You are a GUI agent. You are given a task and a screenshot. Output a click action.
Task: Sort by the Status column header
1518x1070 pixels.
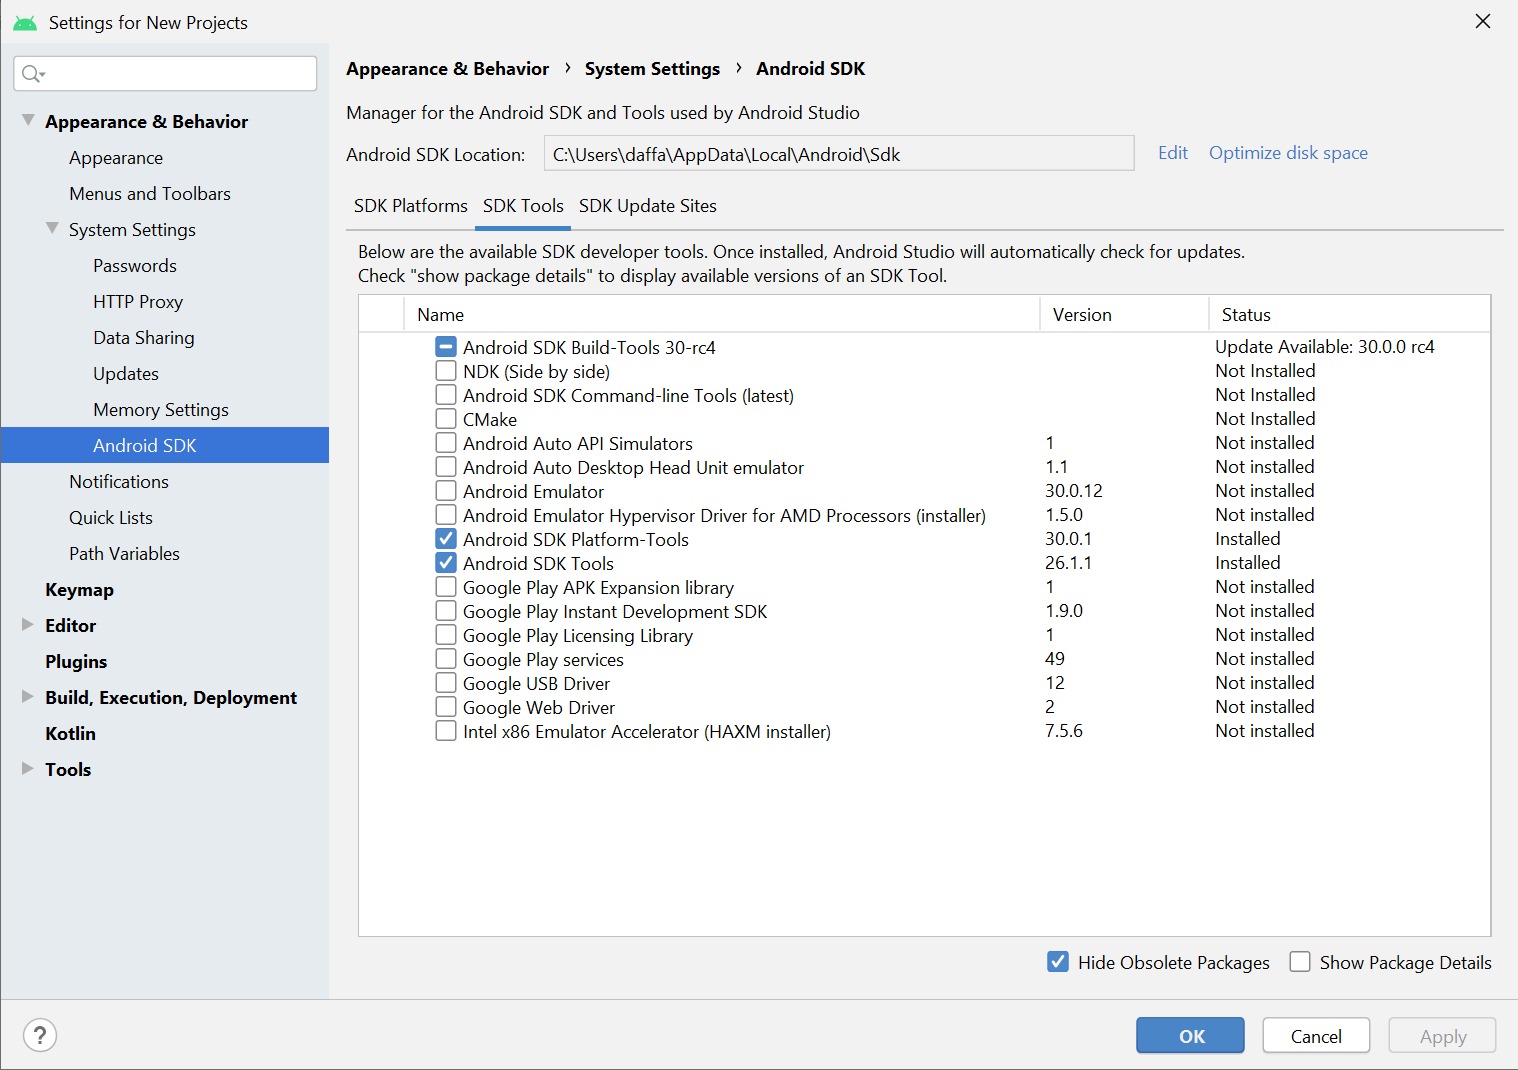1350,314
